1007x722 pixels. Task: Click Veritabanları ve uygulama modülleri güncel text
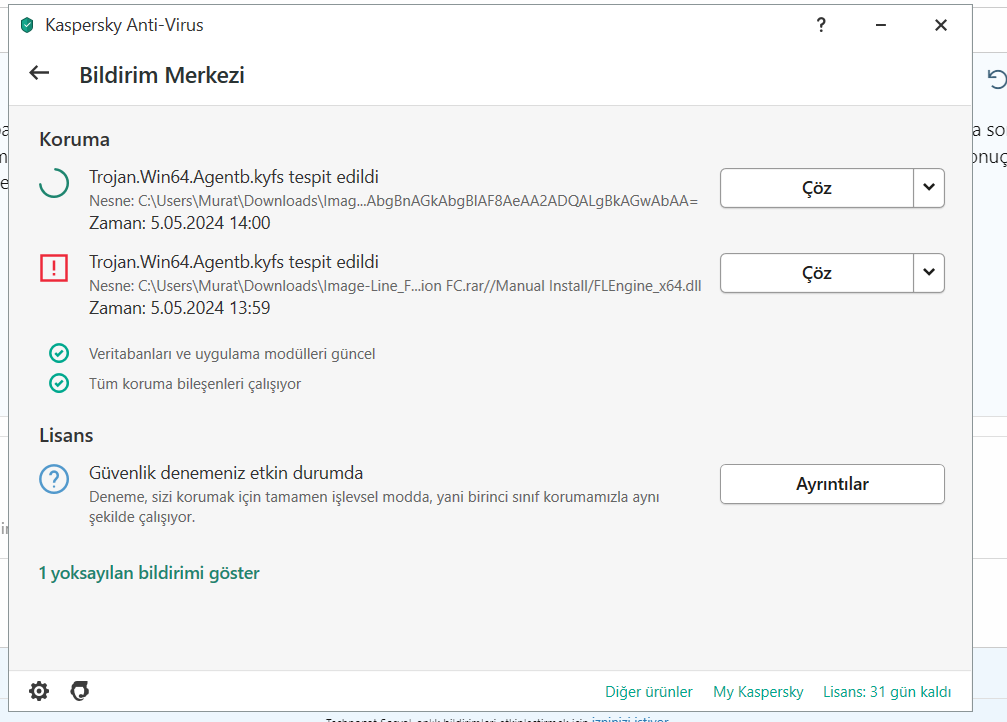(232, 354)
